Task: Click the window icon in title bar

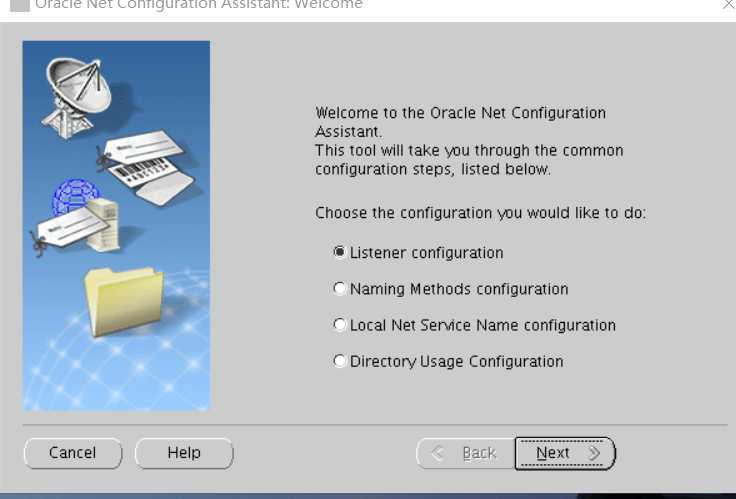Action: coord(20,5)
